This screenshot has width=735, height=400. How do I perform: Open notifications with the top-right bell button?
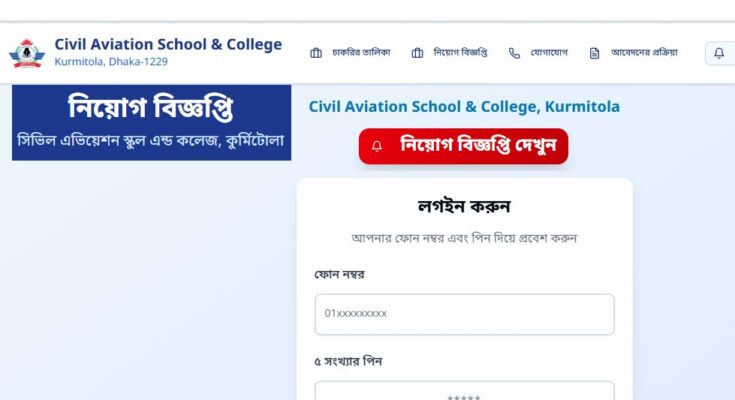coord(720,53)
